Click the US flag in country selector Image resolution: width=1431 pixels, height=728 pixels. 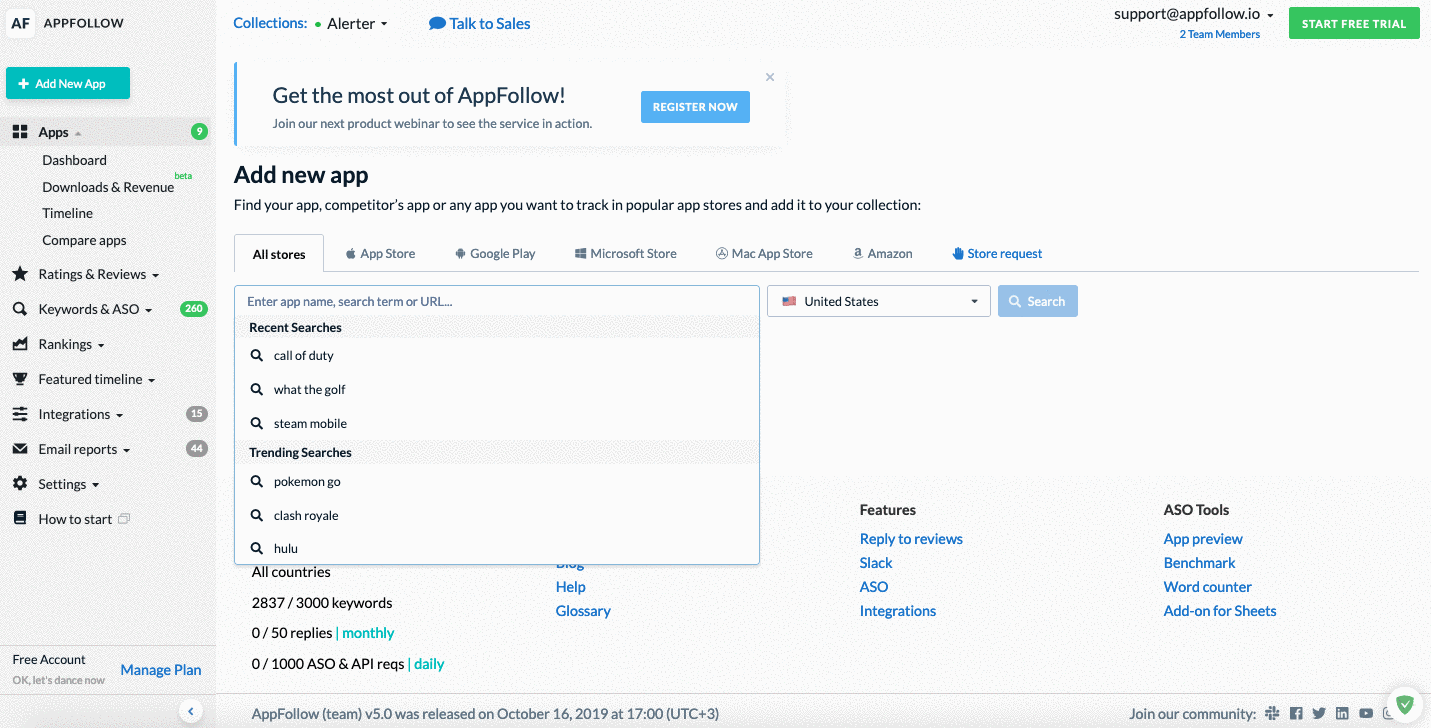[x=789, y=301]
